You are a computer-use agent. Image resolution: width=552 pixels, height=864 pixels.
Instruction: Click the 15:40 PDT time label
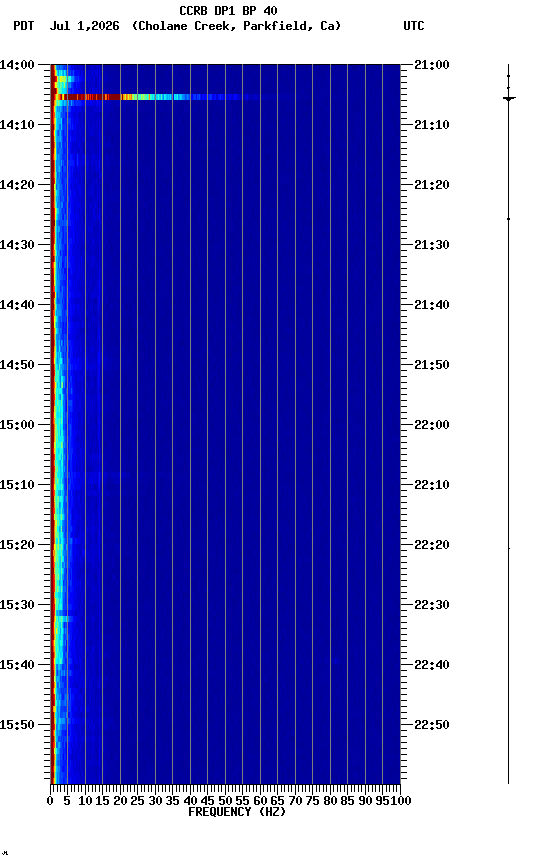(17, 665)
